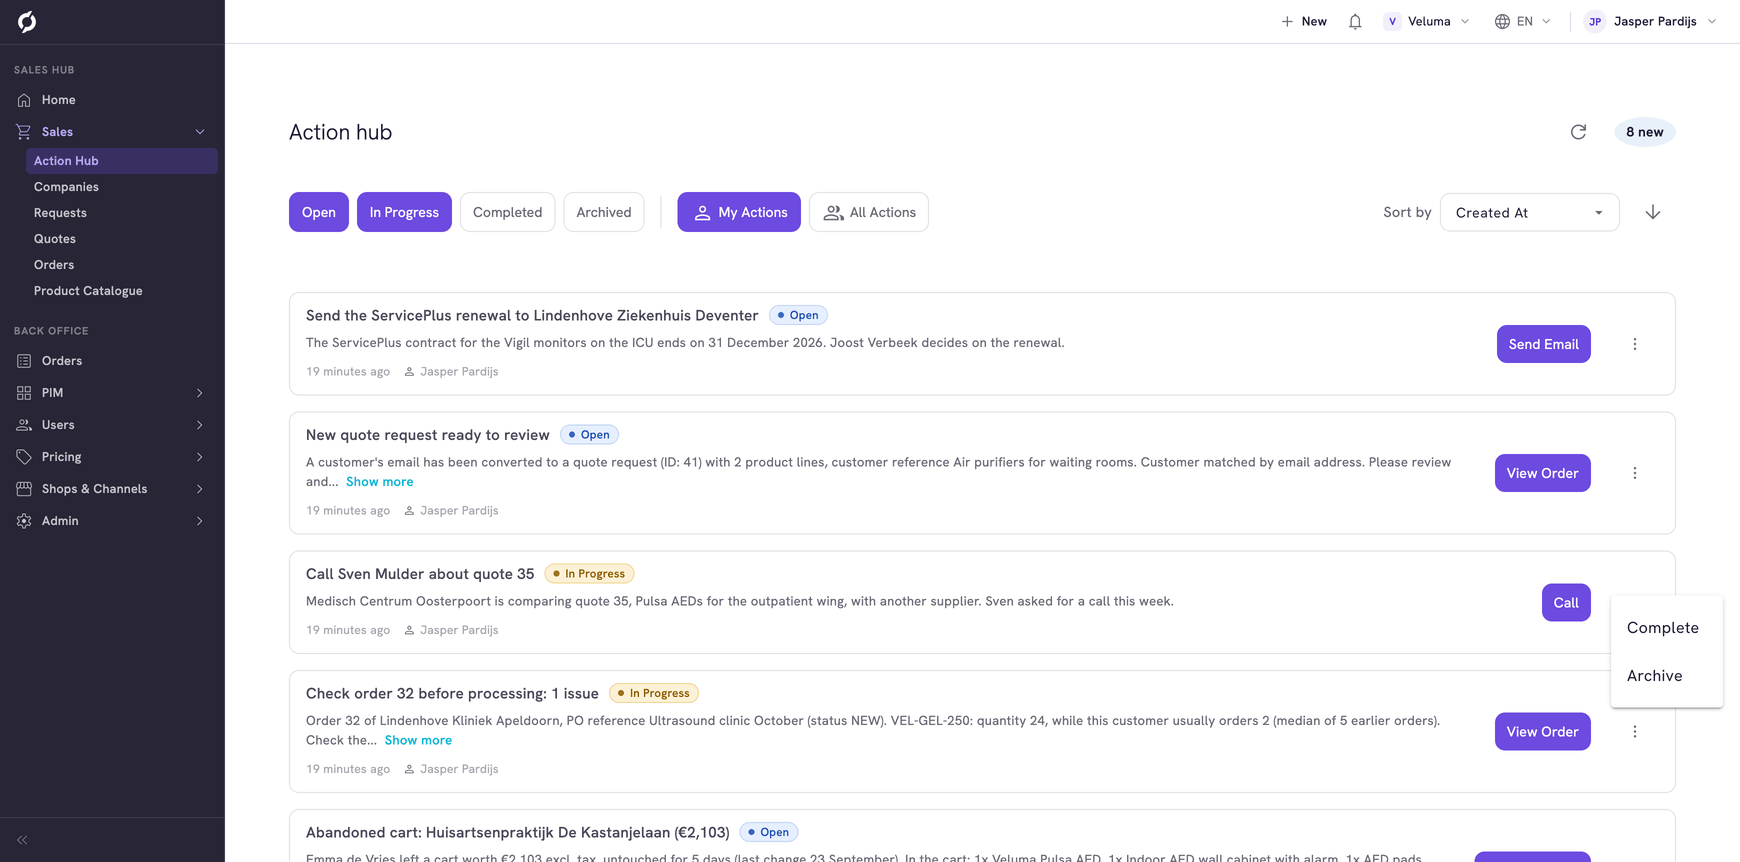
Task: Click the Pricing tag icon
Action: [24, 457]
